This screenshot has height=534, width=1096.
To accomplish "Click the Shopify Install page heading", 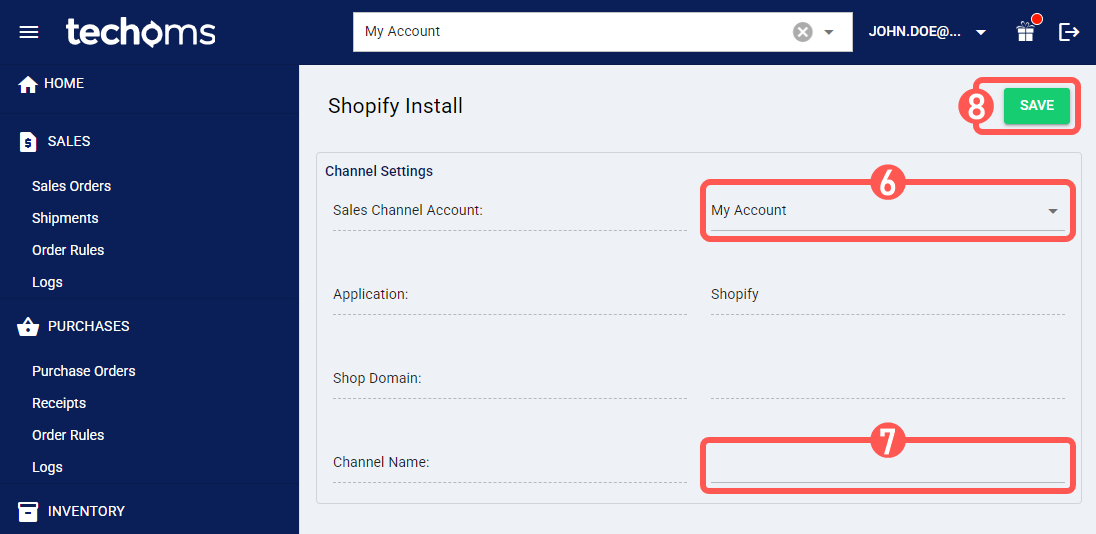I will [x=396, y=106].
